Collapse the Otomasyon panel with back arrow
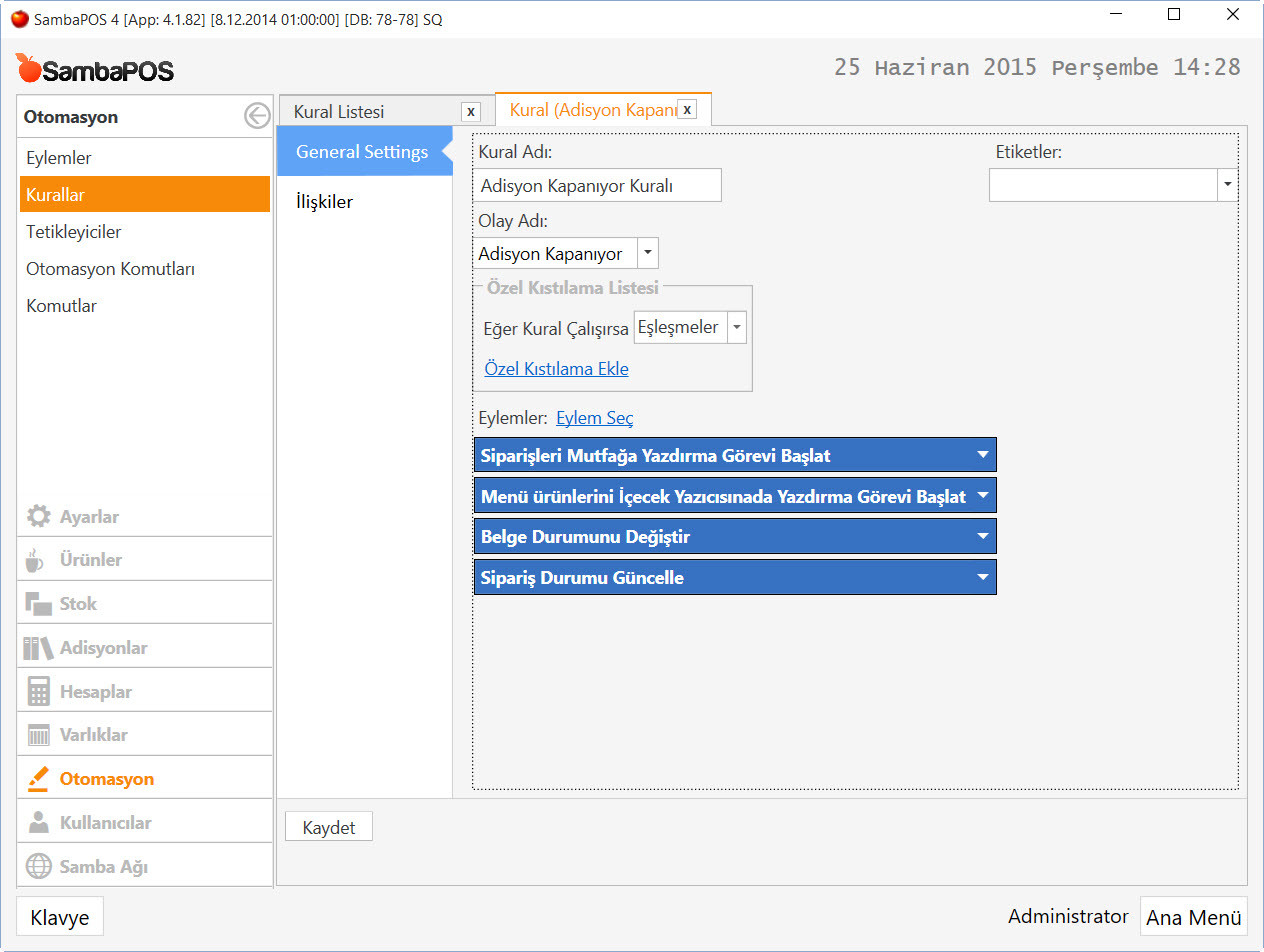Image resolution: width=1264 pixels, height=952 pixels. (257, 117)
